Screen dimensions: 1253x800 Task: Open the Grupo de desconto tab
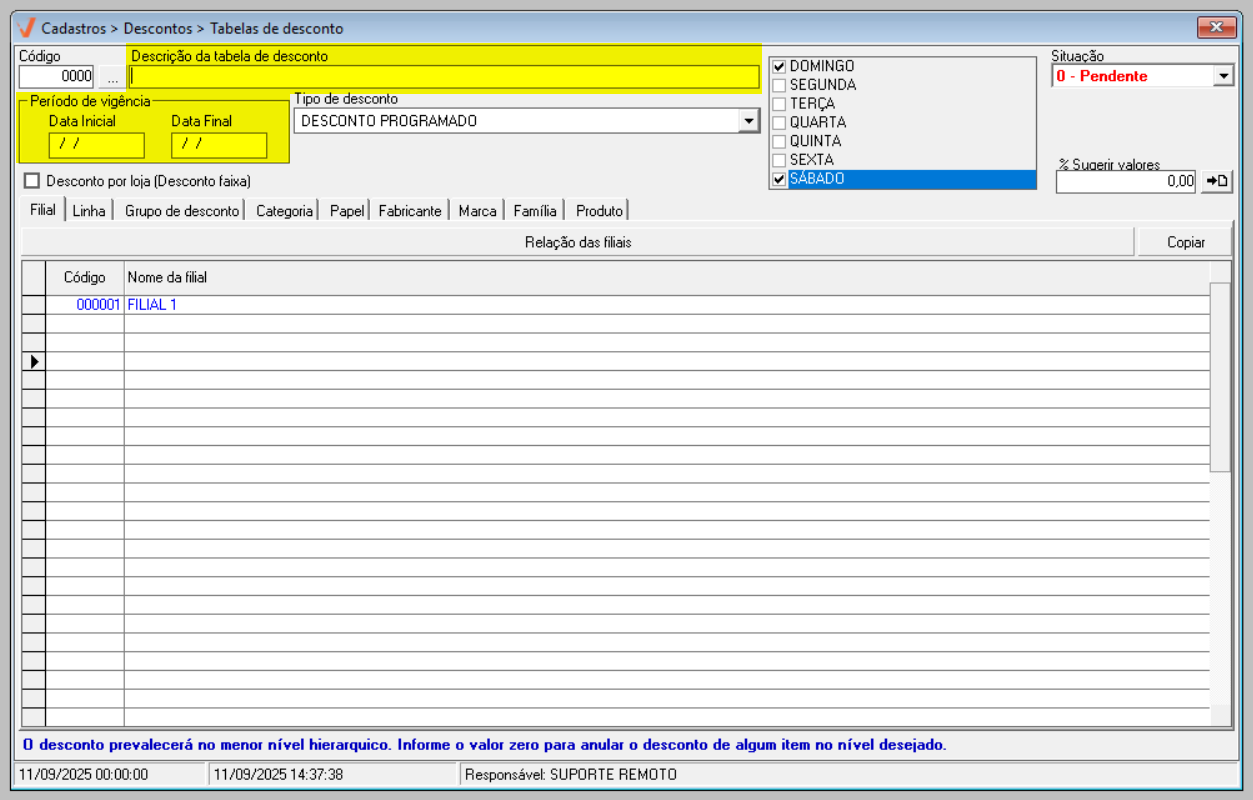181,211
